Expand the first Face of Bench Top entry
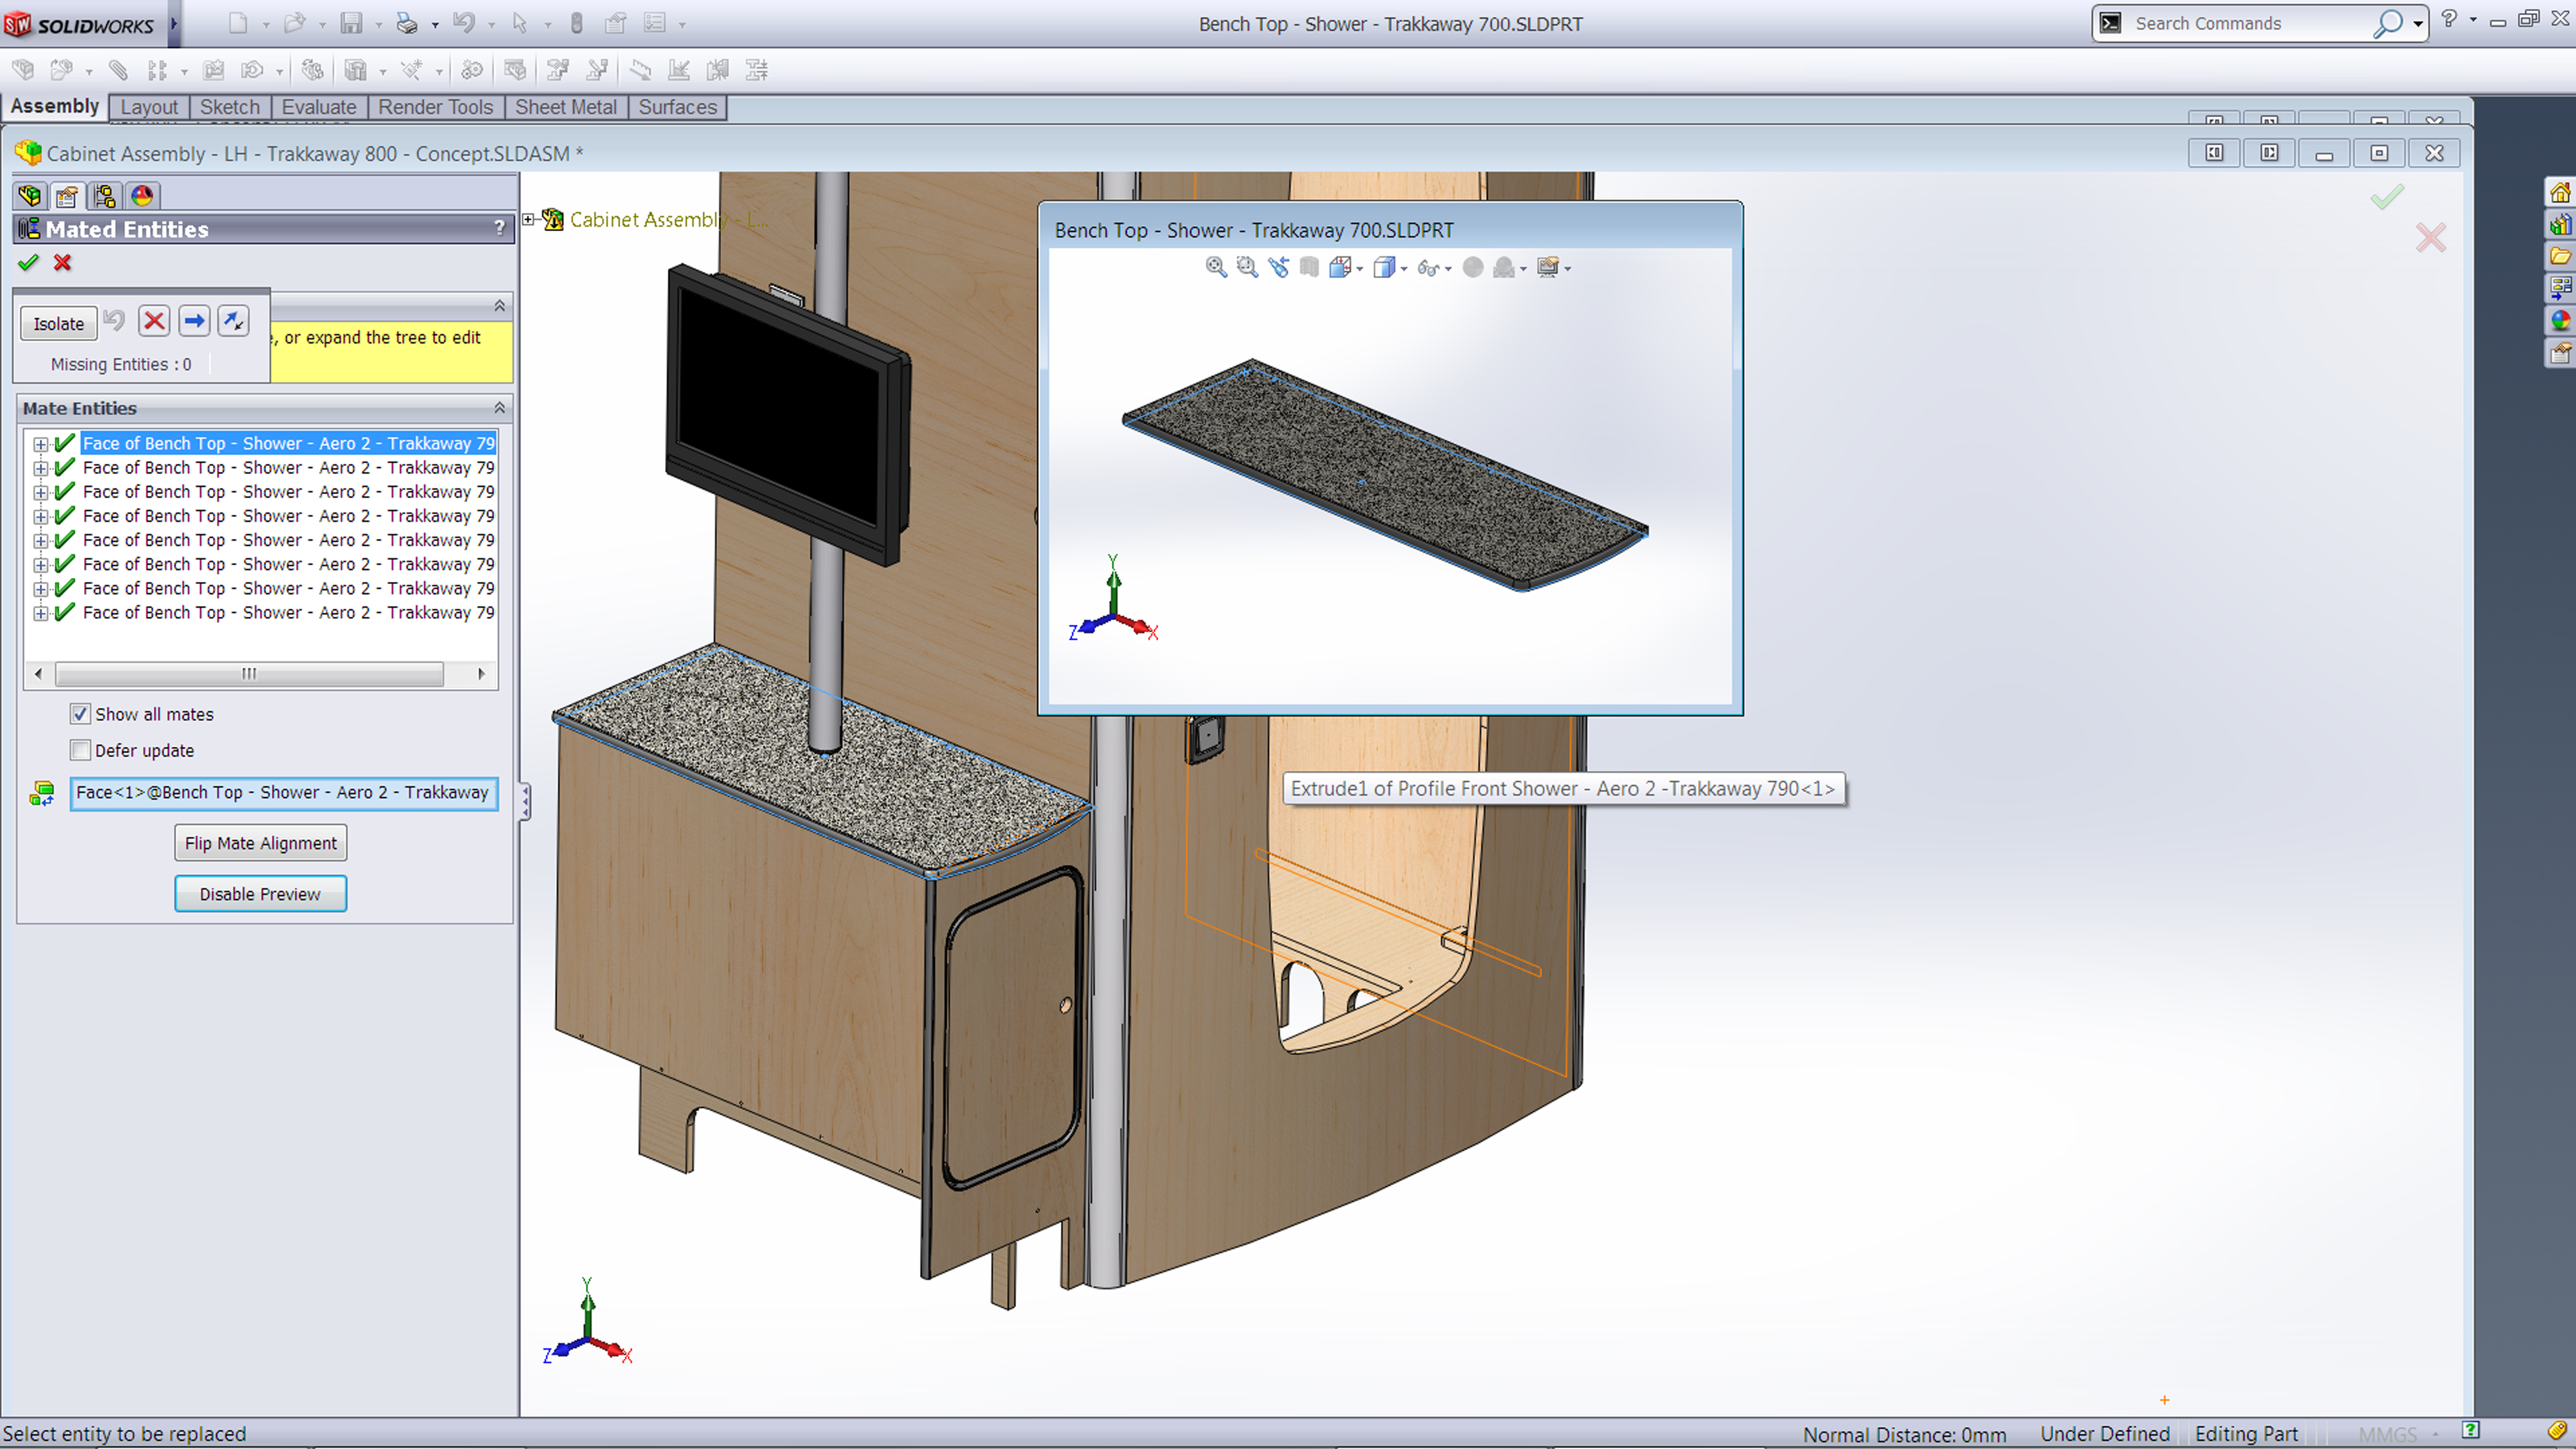The width and height of the screenshot is (2576, 1449). click(x=40, y=444)
